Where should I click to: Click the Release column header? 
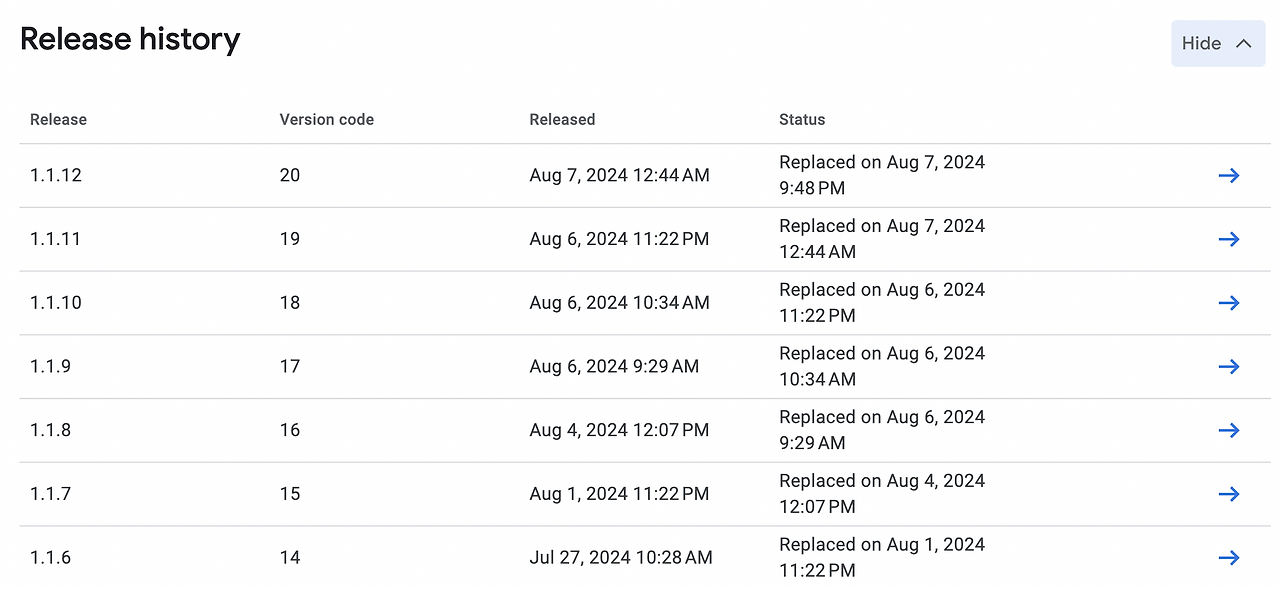(58, 119)
